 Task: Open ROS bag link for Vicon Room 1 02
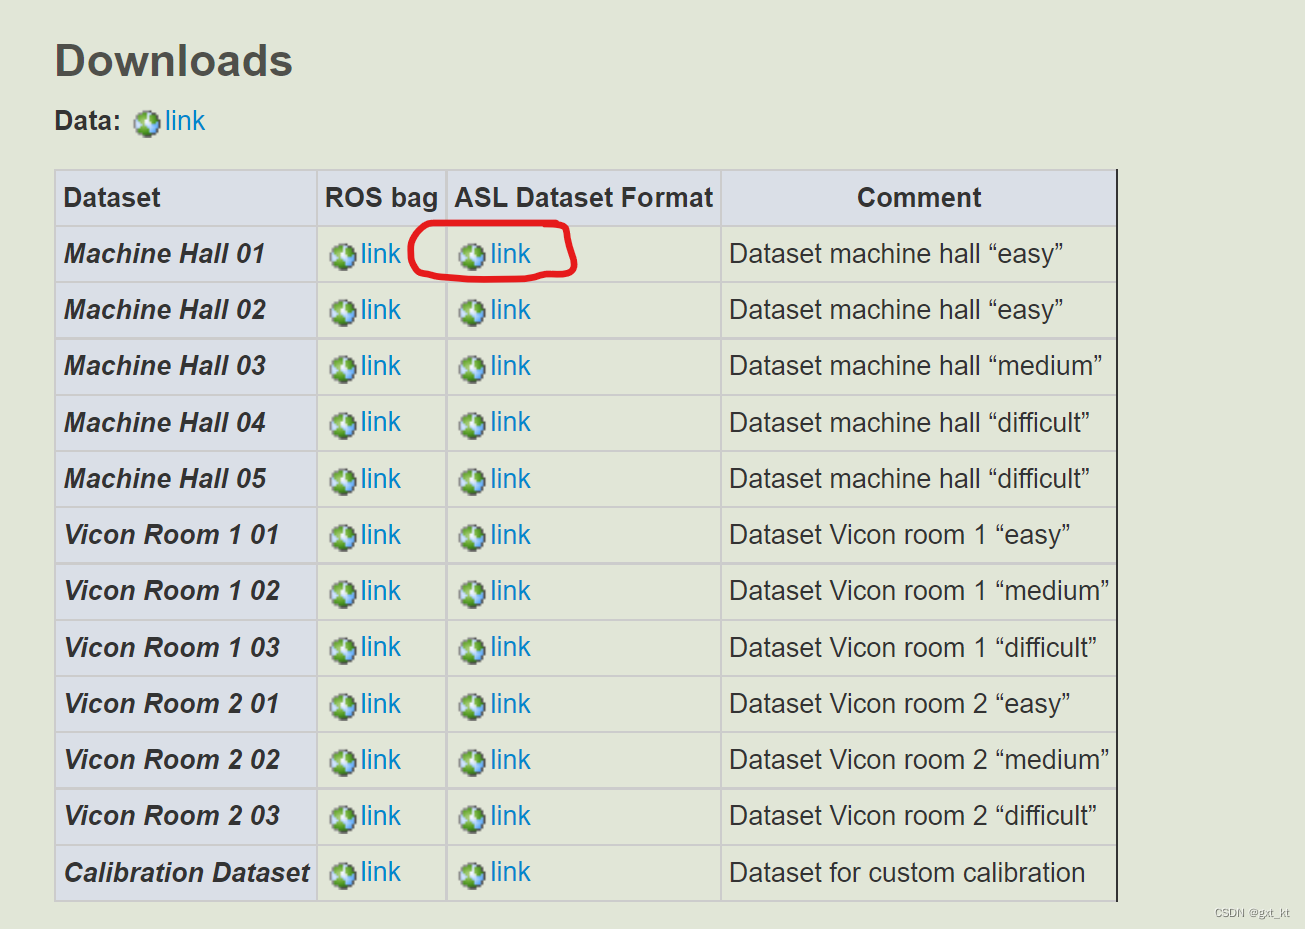click(x=381, y=591)
